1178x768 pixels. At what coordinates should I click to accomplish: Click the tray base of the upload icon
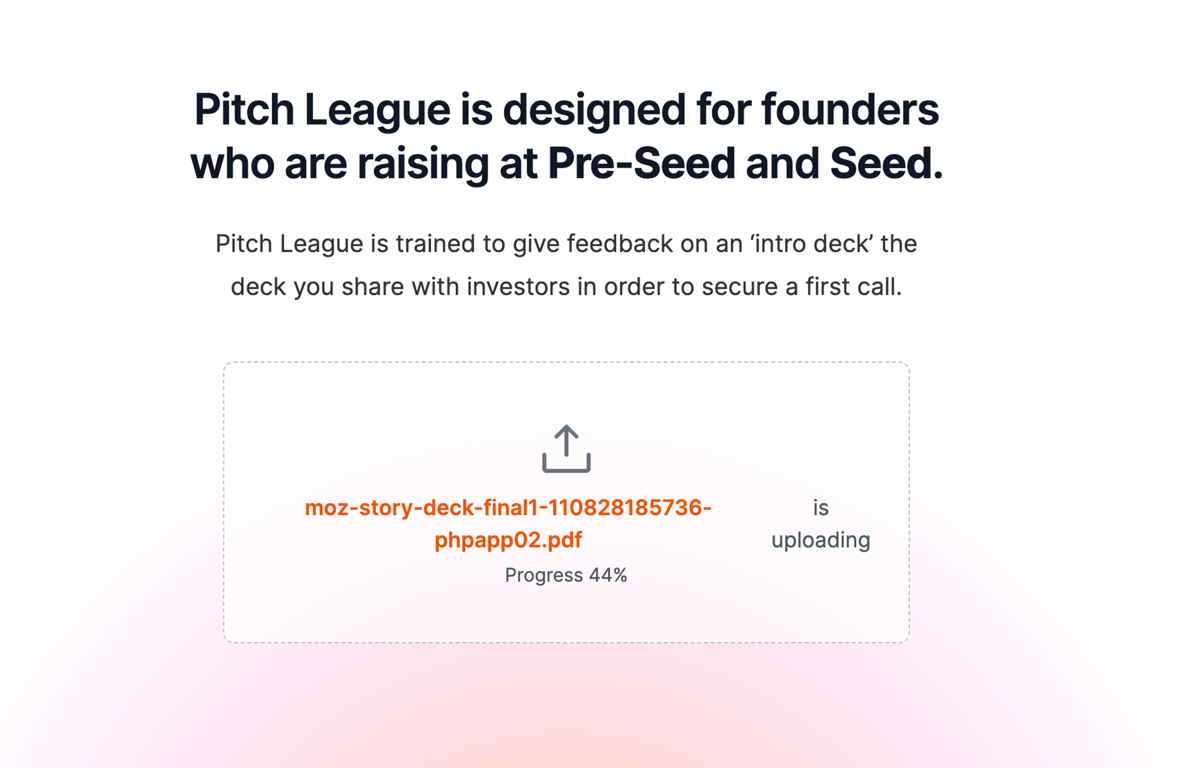[x=566, y=468]
